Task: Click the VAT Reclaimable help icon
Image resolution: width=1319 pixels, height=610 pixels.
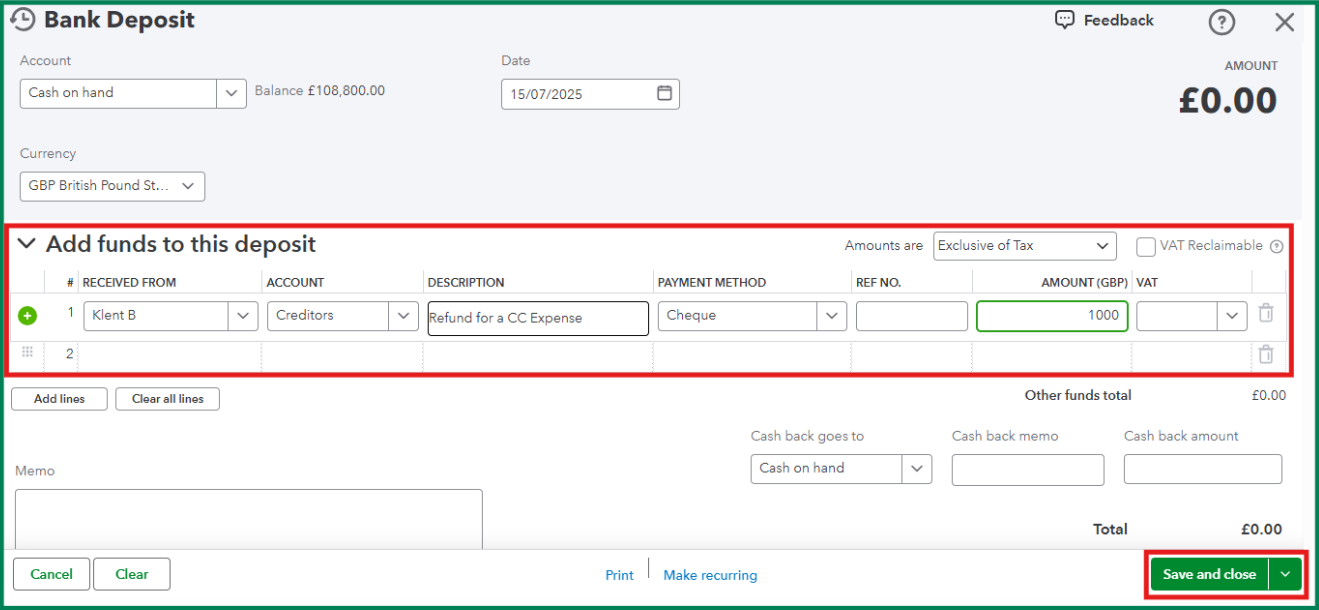Action: click(1276, 247)
